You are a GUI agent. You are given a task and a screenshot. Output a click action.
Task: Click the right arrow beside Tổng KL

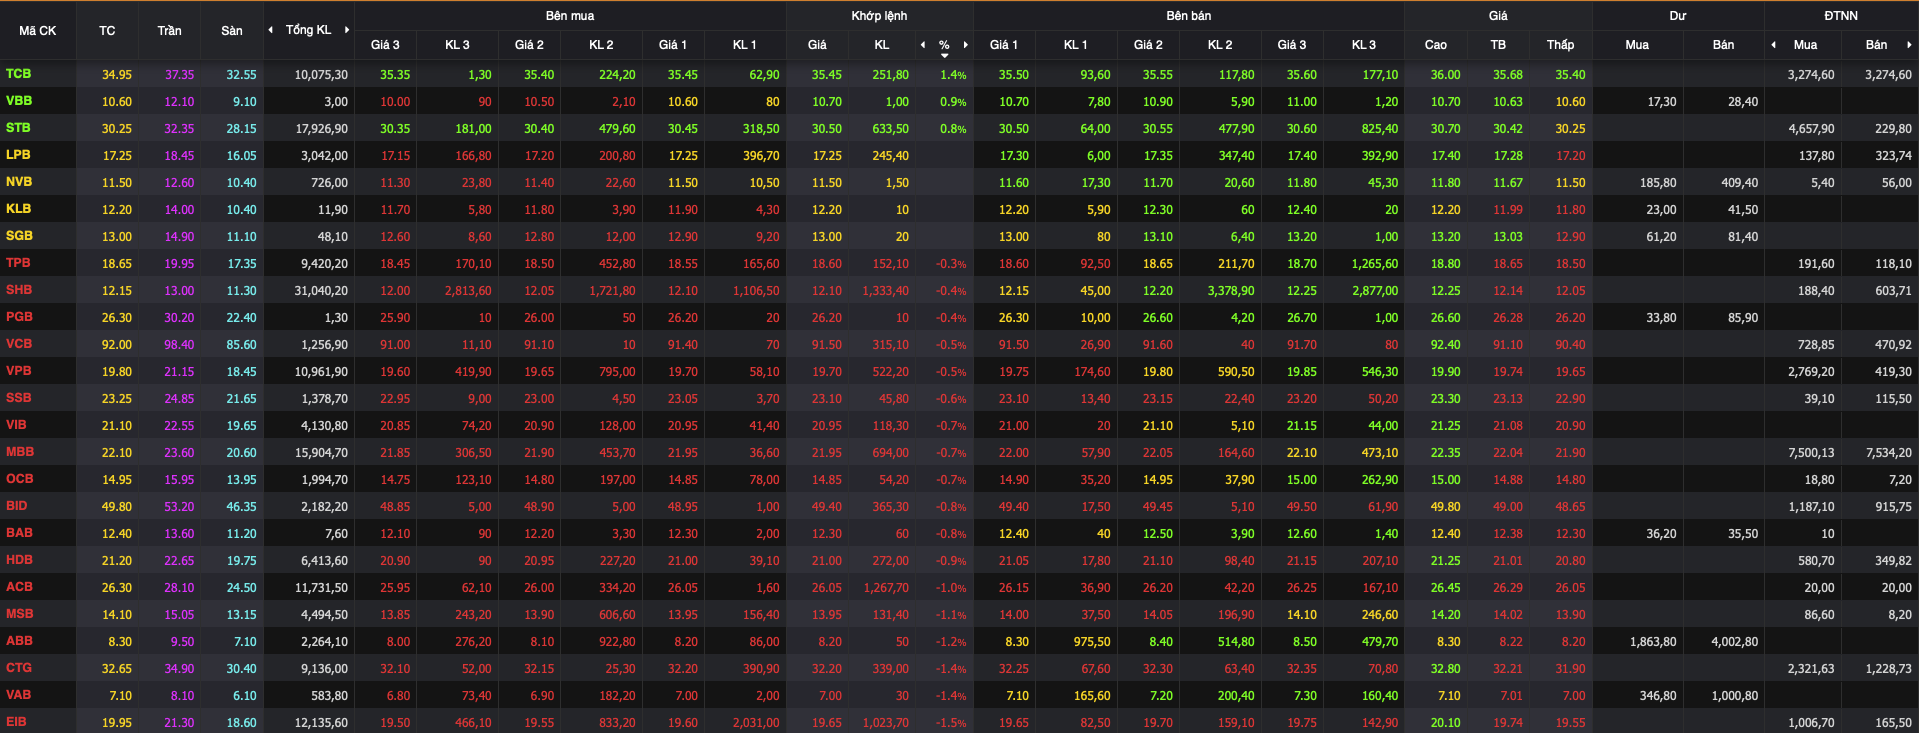(x=347, y=30)
